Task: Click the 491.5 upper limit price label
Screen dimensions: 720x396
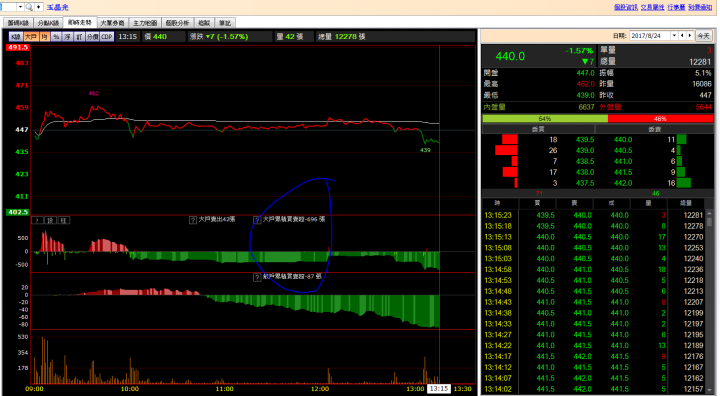Action: [x=18, y=47]
